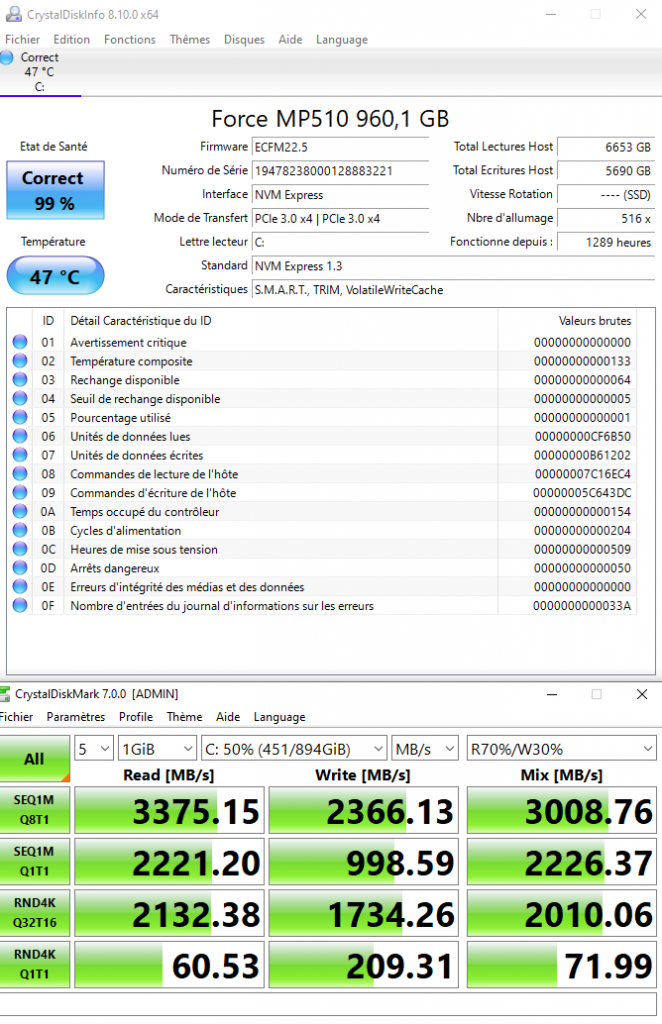Image resolution: width=662 pixels, height=1024 pixels.
Task: Click the SEQ1M Q8T1 read result 3375.15
Action: pyautogui.click(x=169, y=810)
